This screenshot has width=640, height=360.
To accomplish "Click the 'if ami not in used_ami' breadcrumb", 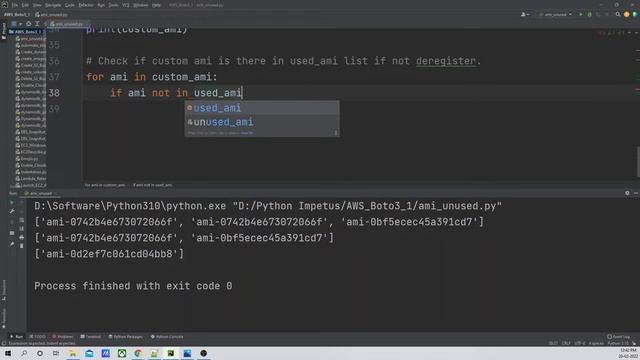I will (x=152, y=185).
